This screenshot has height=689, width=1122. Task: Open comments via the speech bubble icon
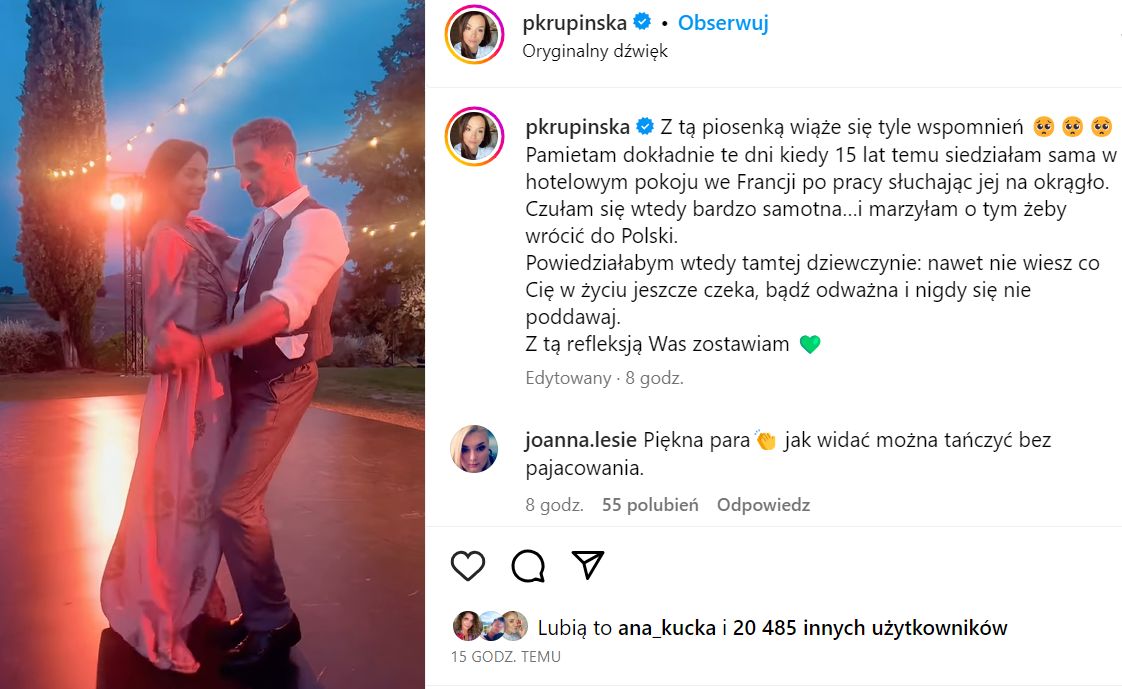(x=528, y=566)
